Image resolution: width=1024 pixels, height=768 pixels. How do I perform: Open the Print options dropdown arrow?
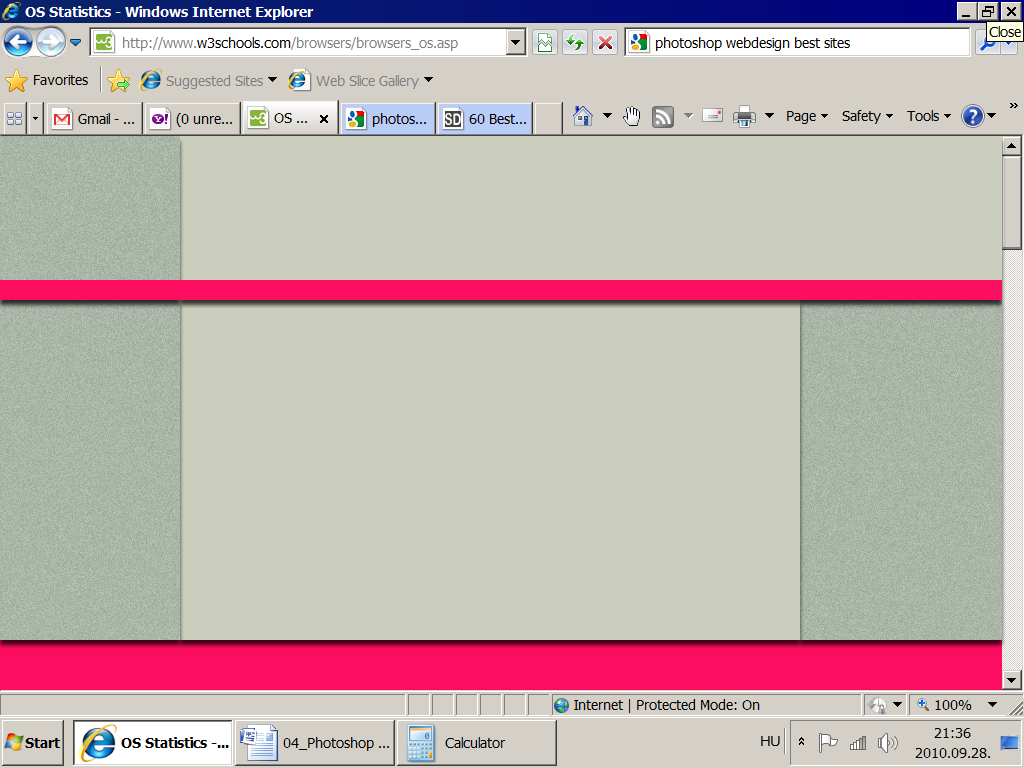click(x=769, y=116)
